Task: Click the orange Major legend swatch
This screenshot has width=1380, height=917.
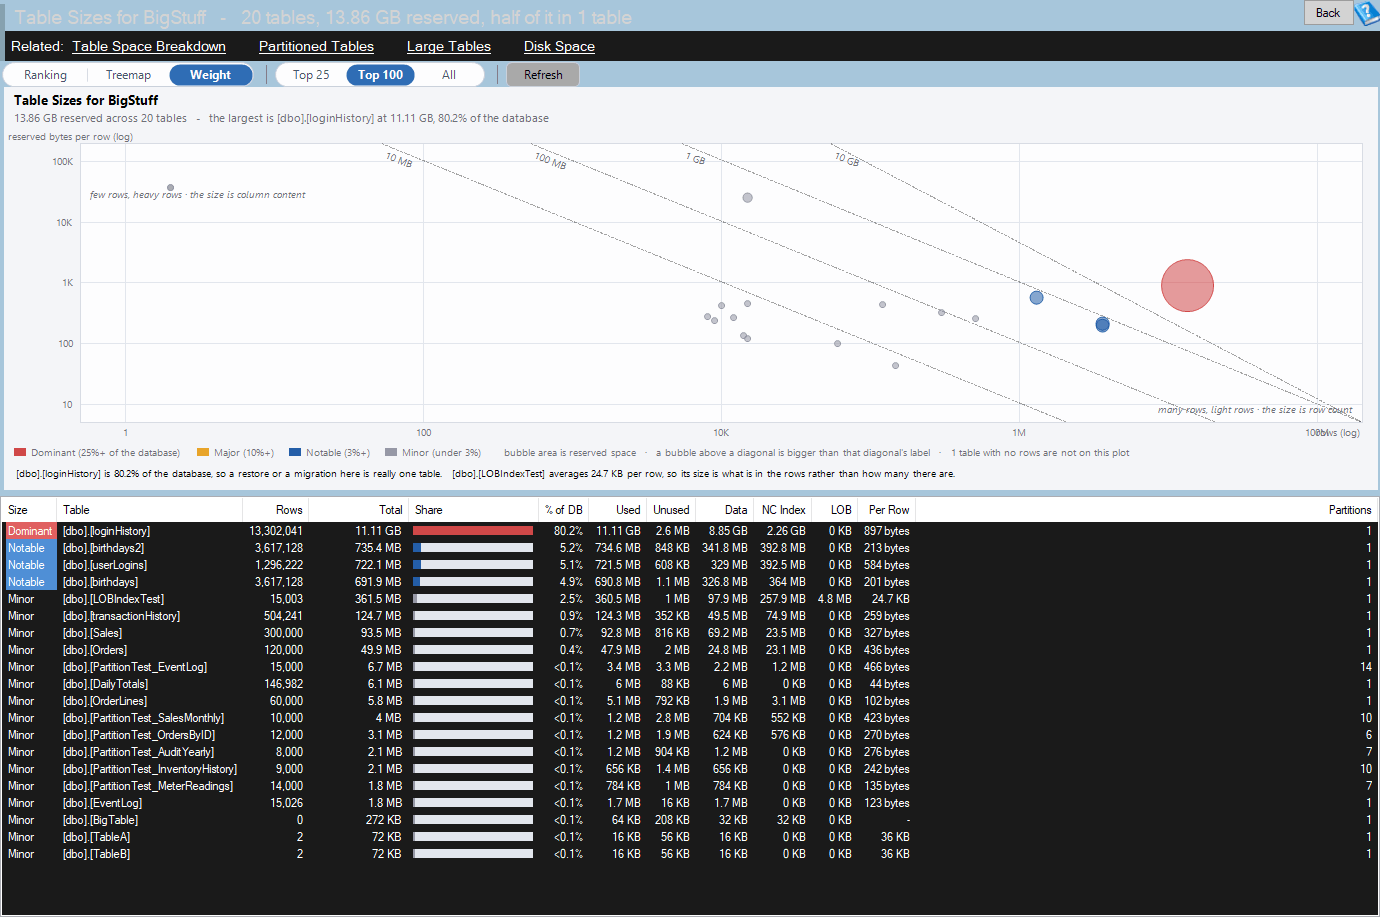Action: coord(203,452)
